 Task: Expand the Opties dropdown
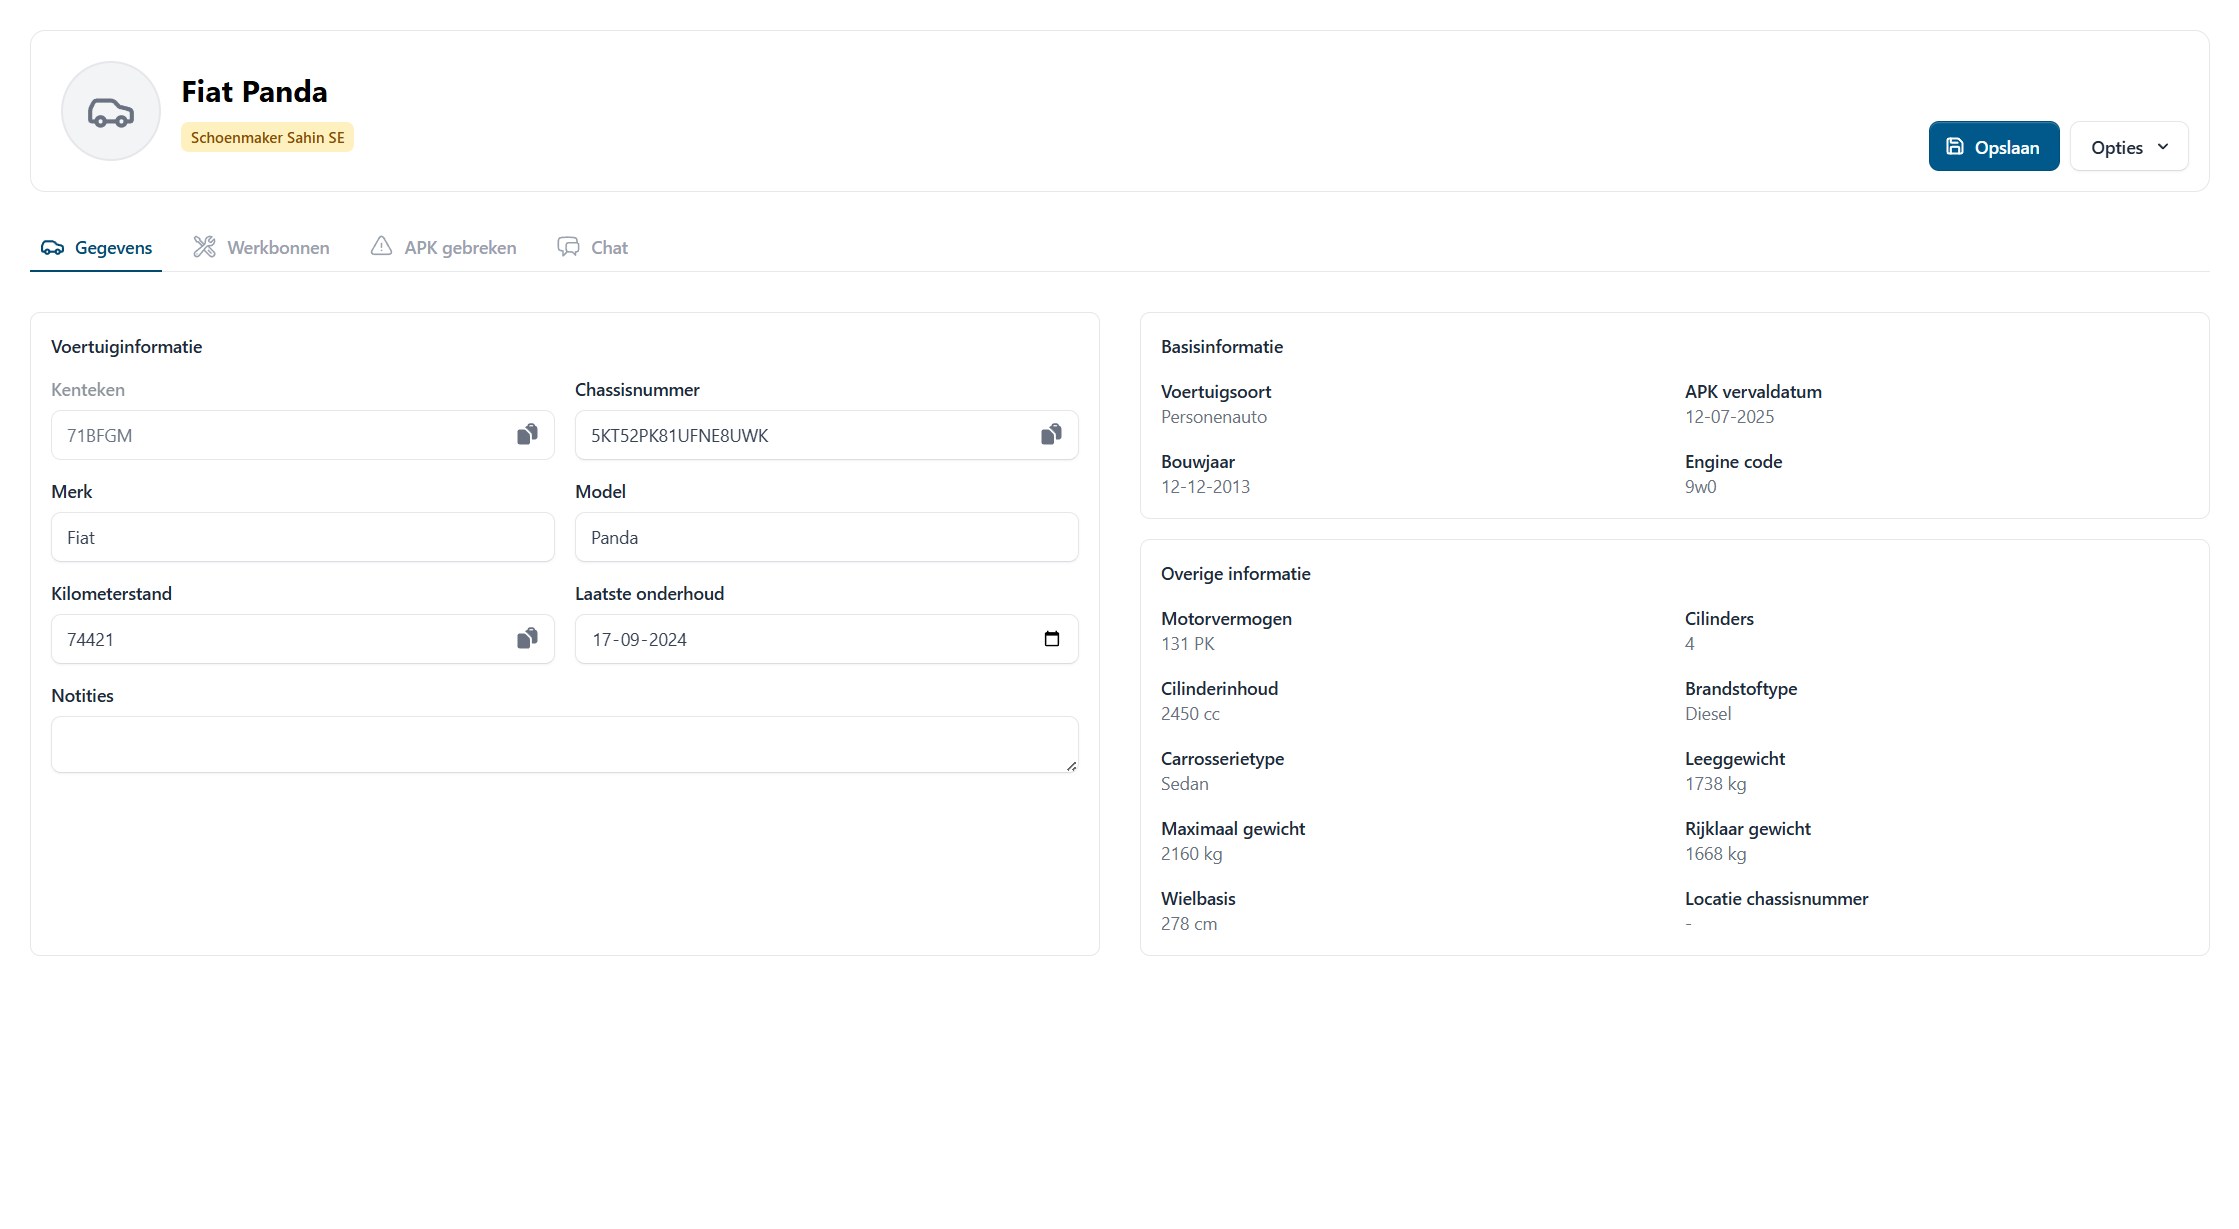click(x=2129, y=146)
